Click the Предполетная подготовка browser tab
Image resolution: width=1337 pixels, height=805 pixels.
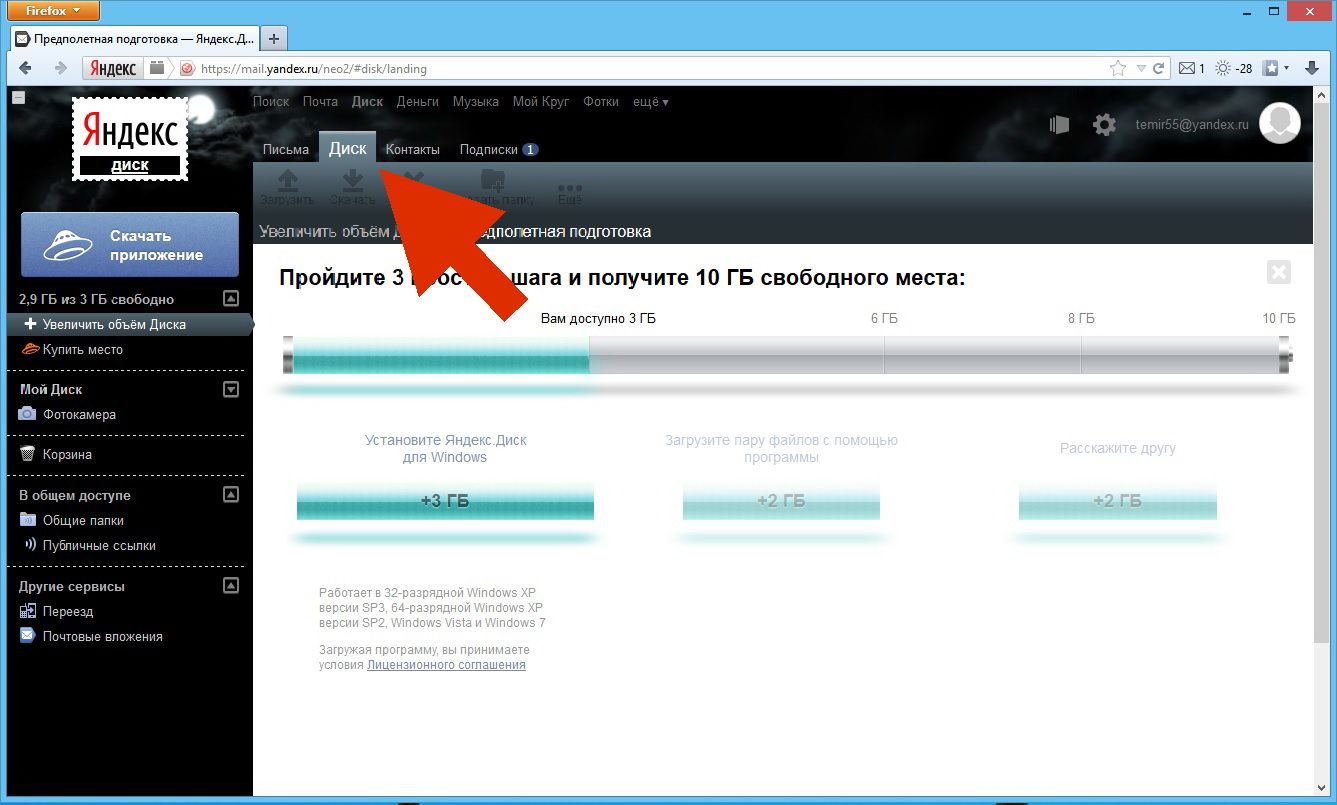[x=135, y=39]
